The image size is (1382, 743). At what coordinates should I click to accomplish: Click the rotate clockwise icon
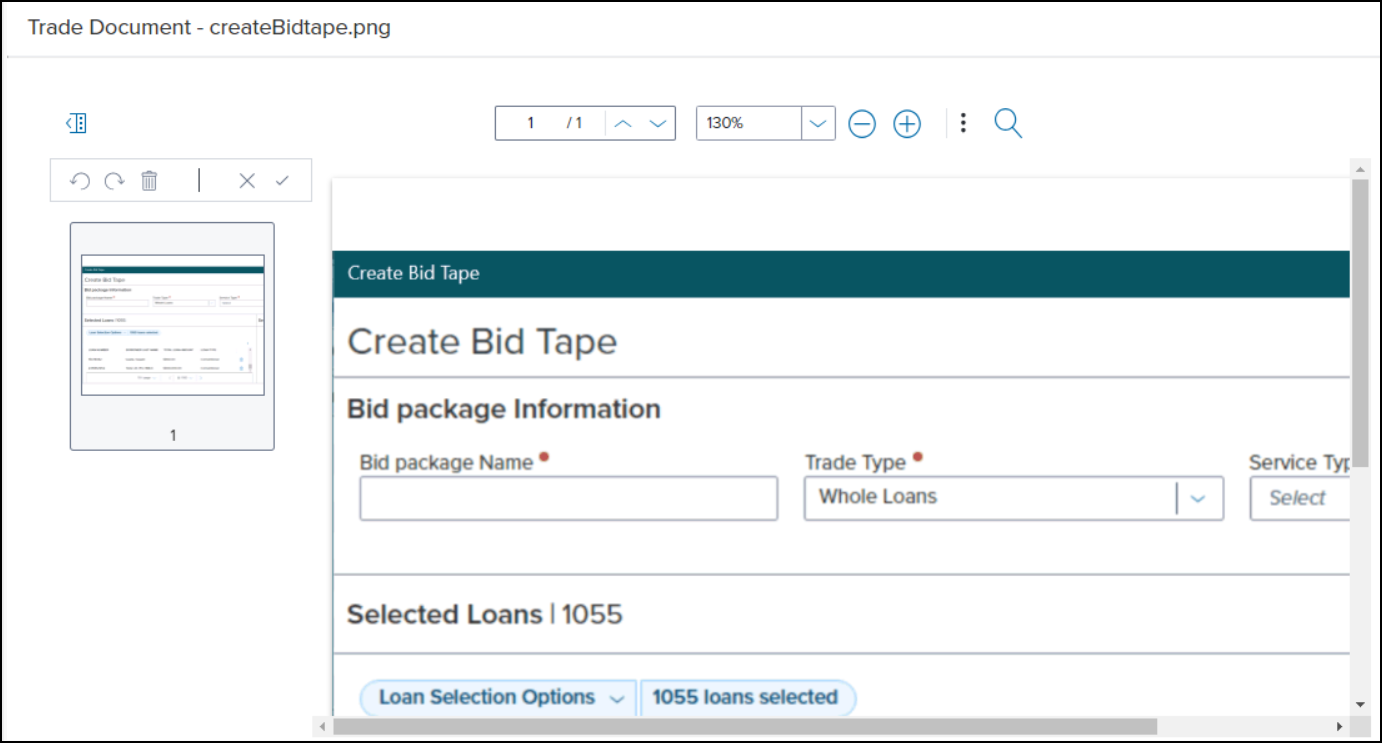pyautogui.click(x=115, y=181)
